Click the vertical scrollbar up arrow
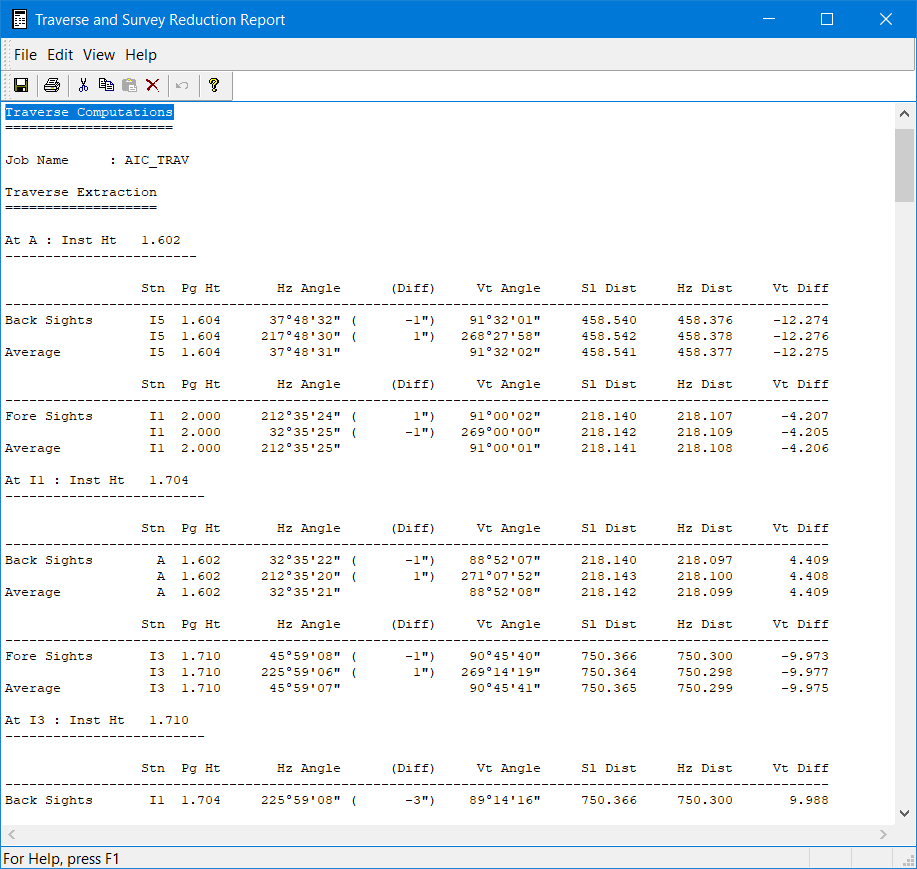 tap(904, 114)
